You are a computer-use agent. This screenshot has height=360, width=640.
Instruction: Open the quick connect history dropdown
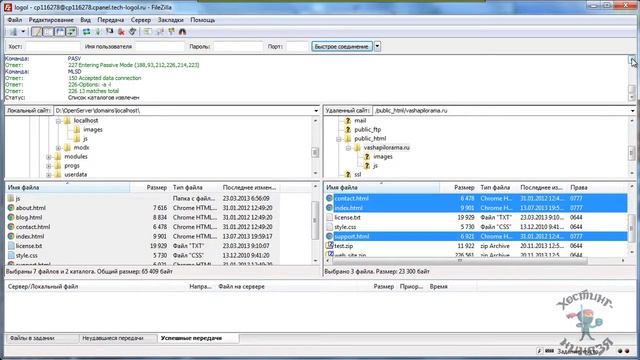pyautogui.click(x=378, y=46)
